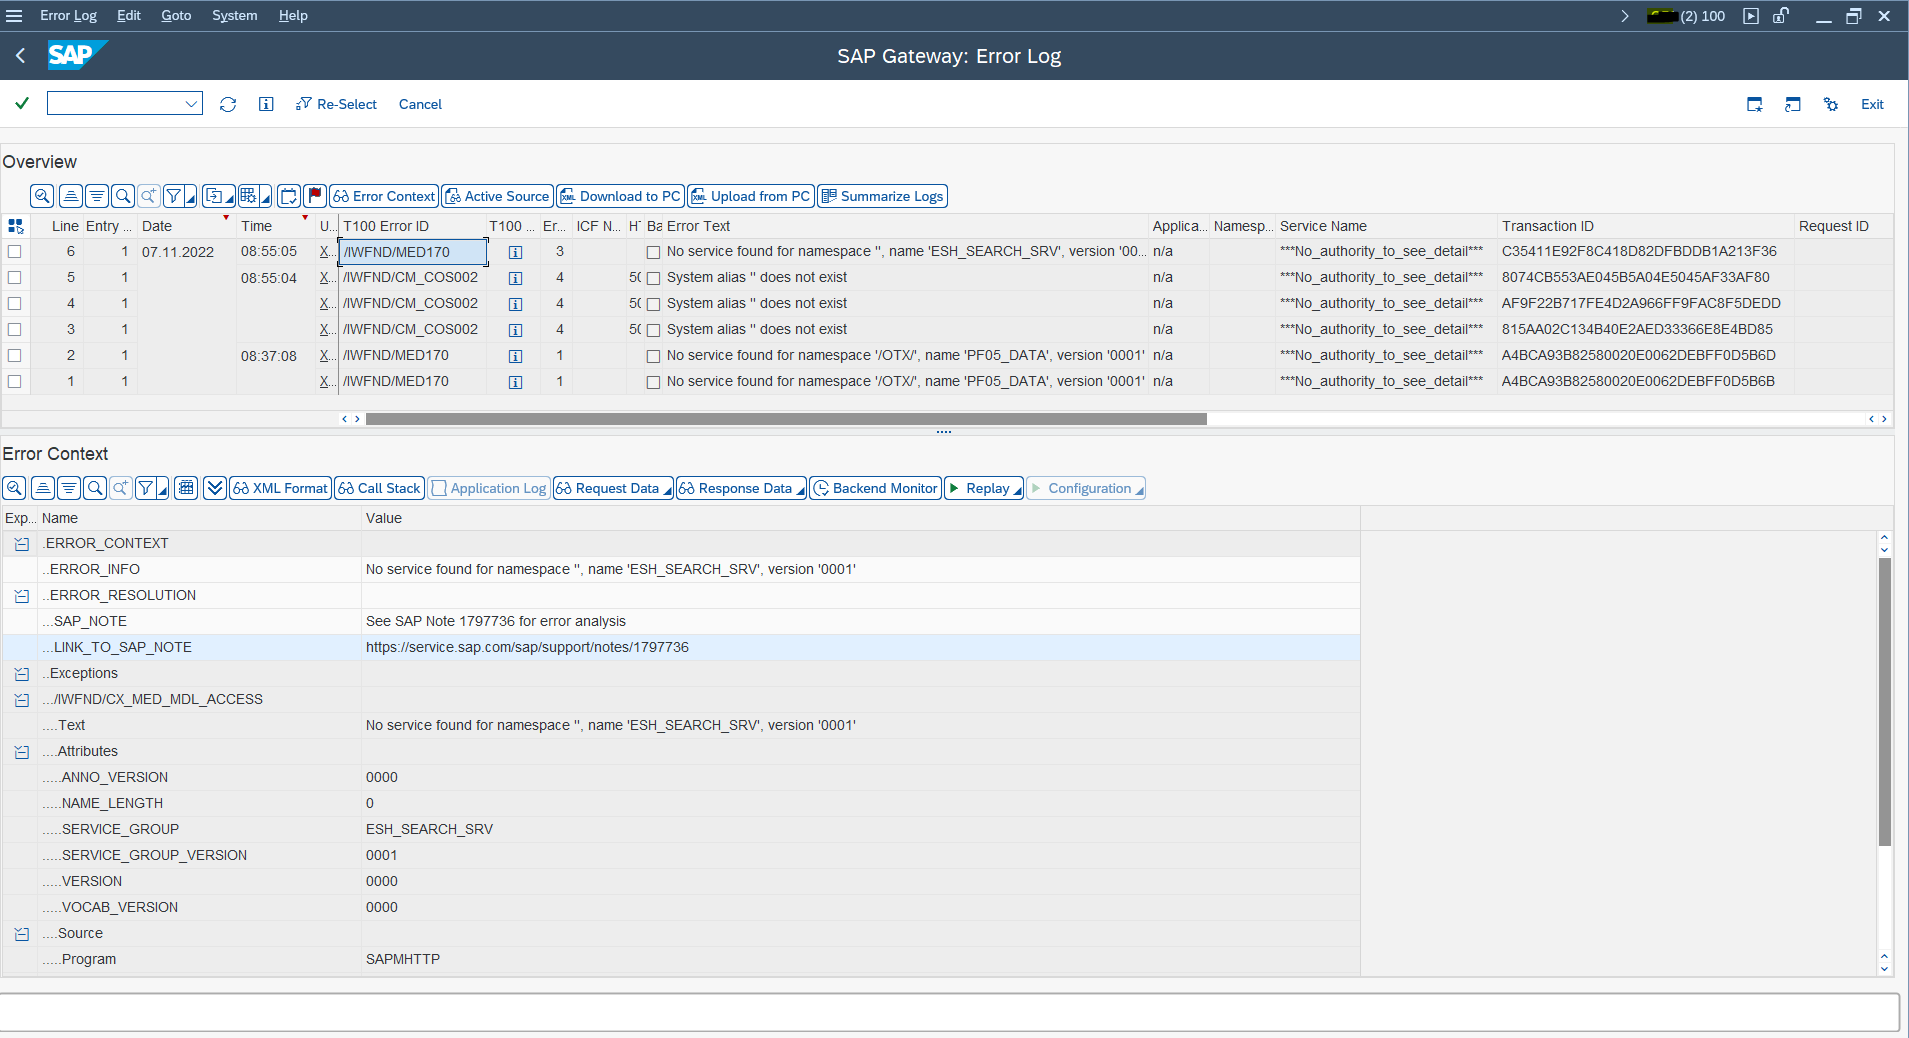Viewport: 1909px width, 1038px height.
Task: Click the lock icon in the title bar
Action: (x=1781, y=16)
